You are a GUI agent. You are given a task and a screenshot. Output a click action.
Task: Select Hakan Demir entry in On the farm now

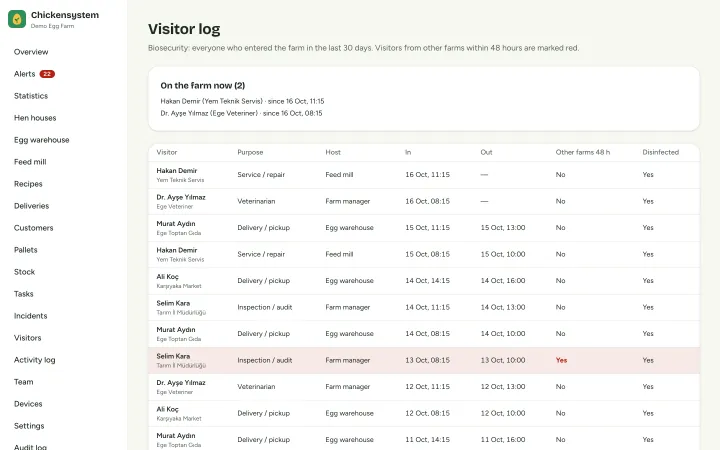pos(242,101)
